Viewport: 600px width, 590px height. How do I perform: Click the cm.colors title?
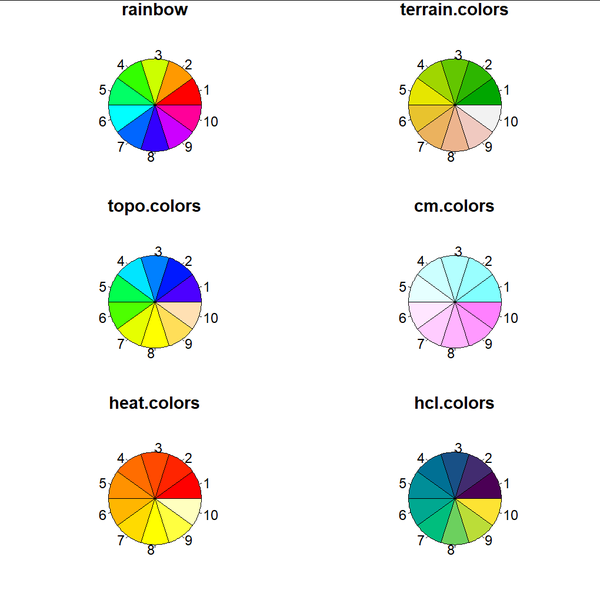(x=454, y=206)
